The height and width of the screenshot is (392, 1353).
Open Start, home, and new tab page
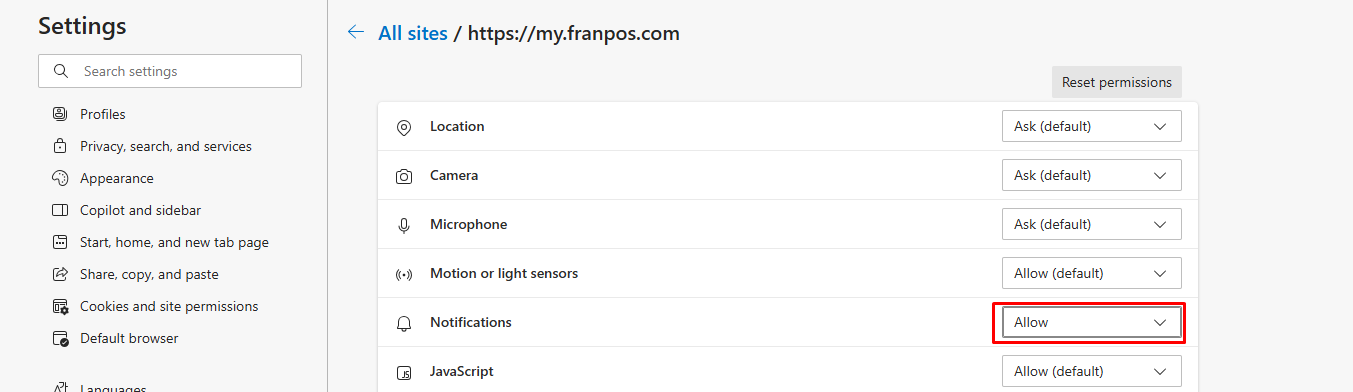coord(174,242)
